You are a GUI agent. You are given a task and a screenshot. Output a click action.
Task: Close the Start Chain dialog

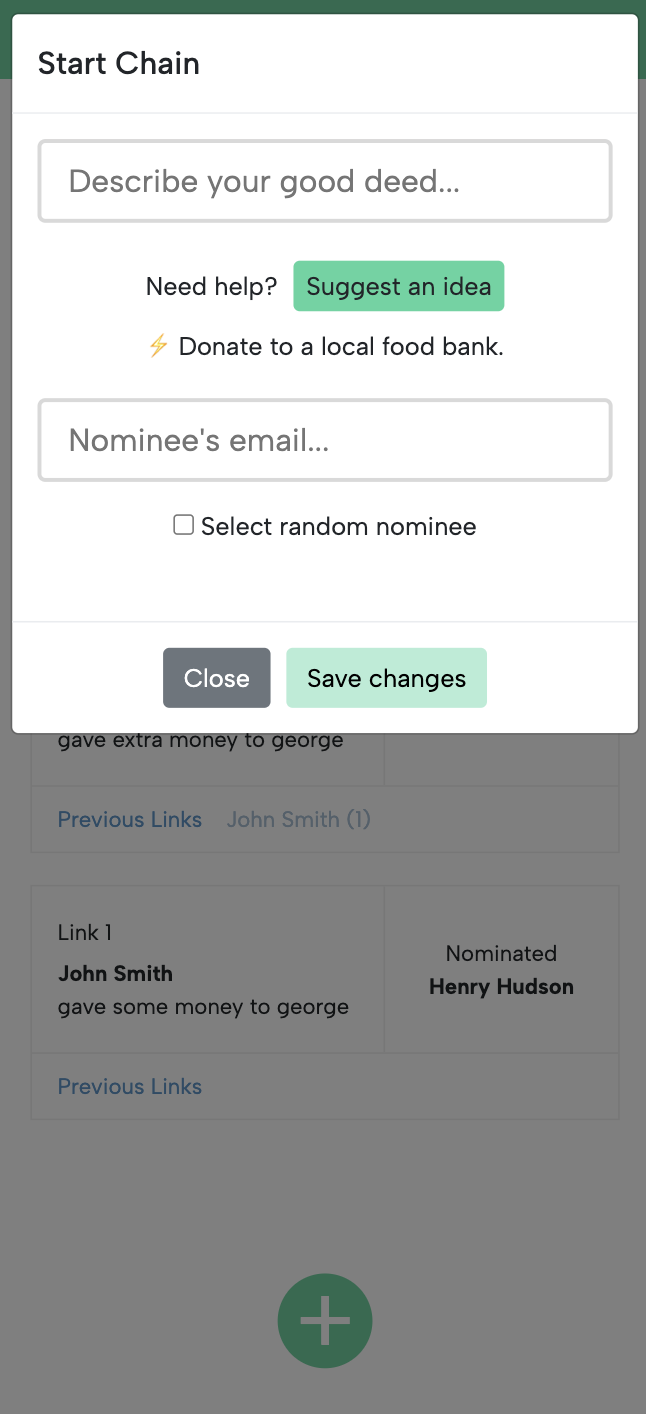pyautogui.click(x=216, y=678)
